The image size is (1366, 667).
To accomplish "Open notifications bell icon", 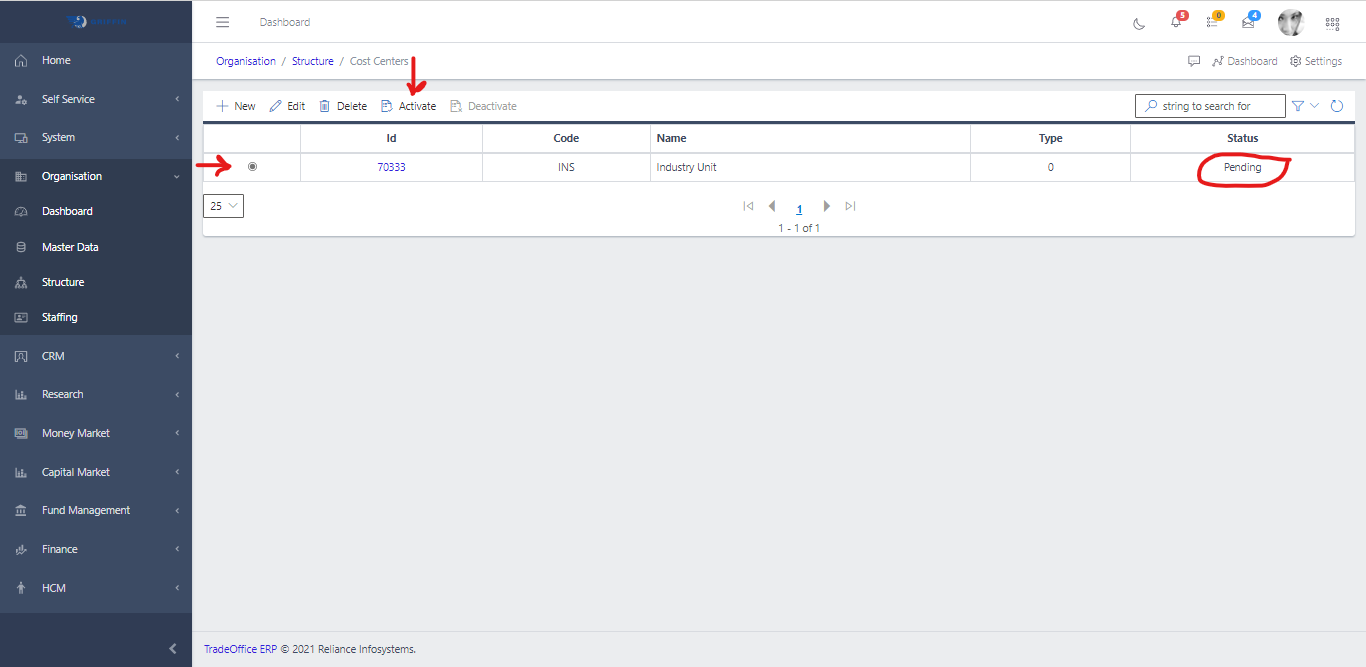I will [1176, 23].
